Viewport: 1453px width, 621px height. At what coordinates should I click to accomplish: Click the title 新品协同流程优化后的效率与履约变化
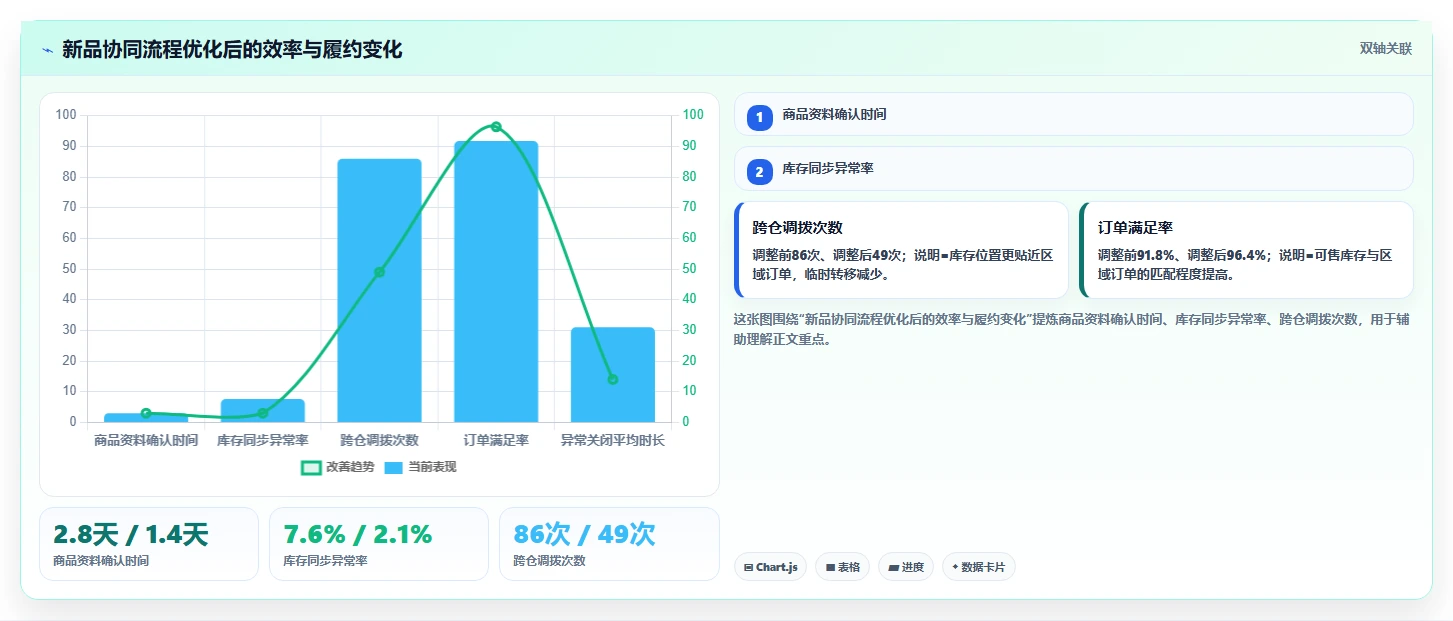pyautogui.click(x=232, y=50)
